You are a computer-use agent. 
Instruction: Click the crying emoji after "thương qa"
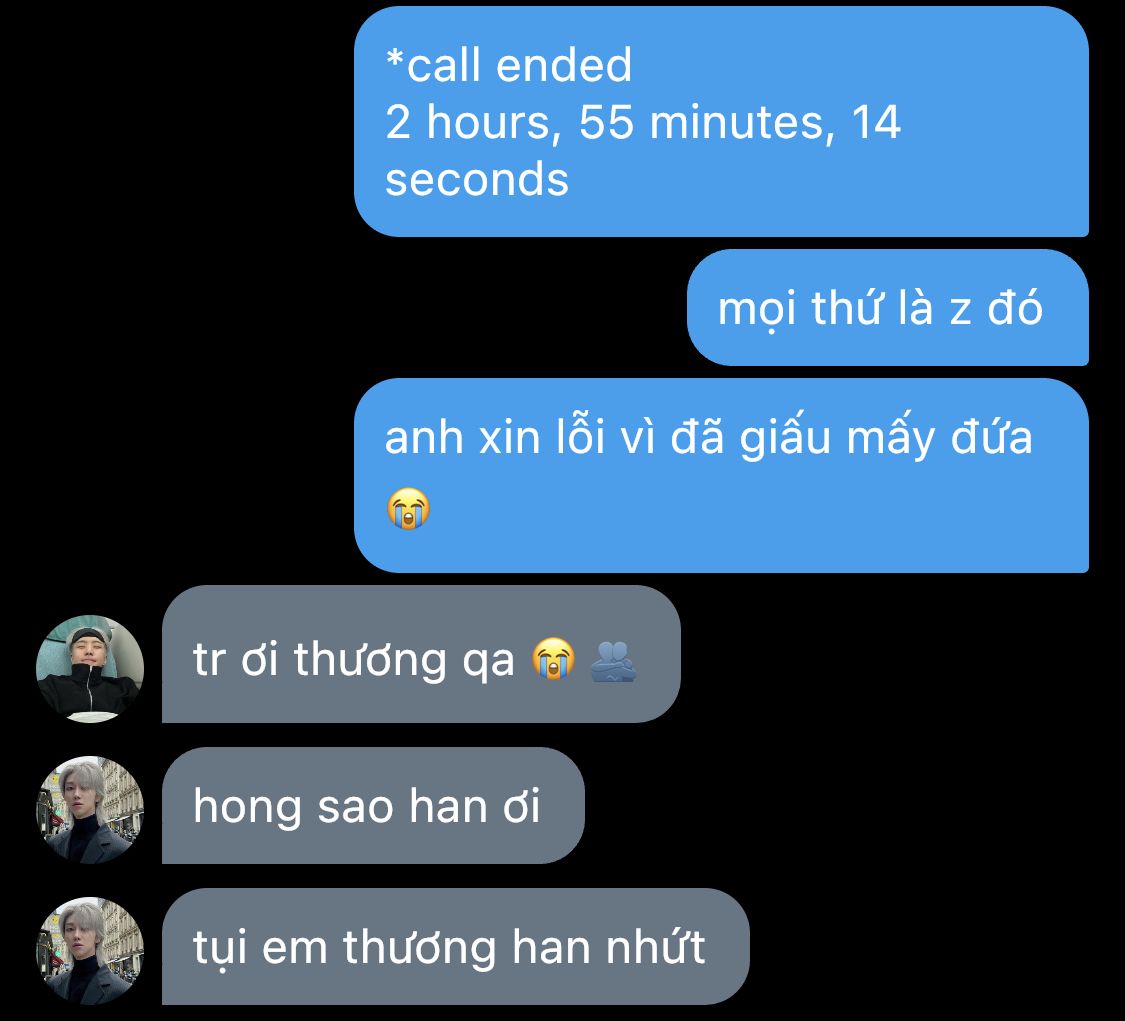click(x=553, y=658)
